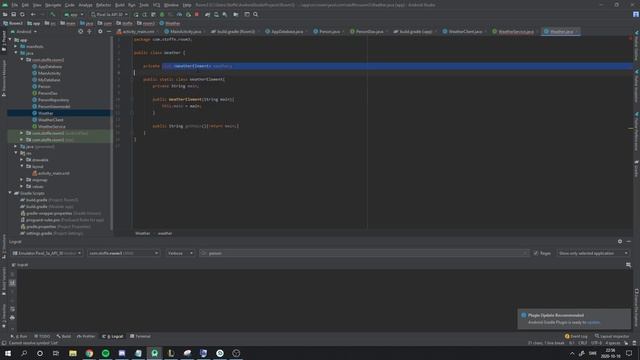This screenshot has height=360, width=640.
Task: Click the Sync/refresh toolbar icon
Action: tap(22, 14)
